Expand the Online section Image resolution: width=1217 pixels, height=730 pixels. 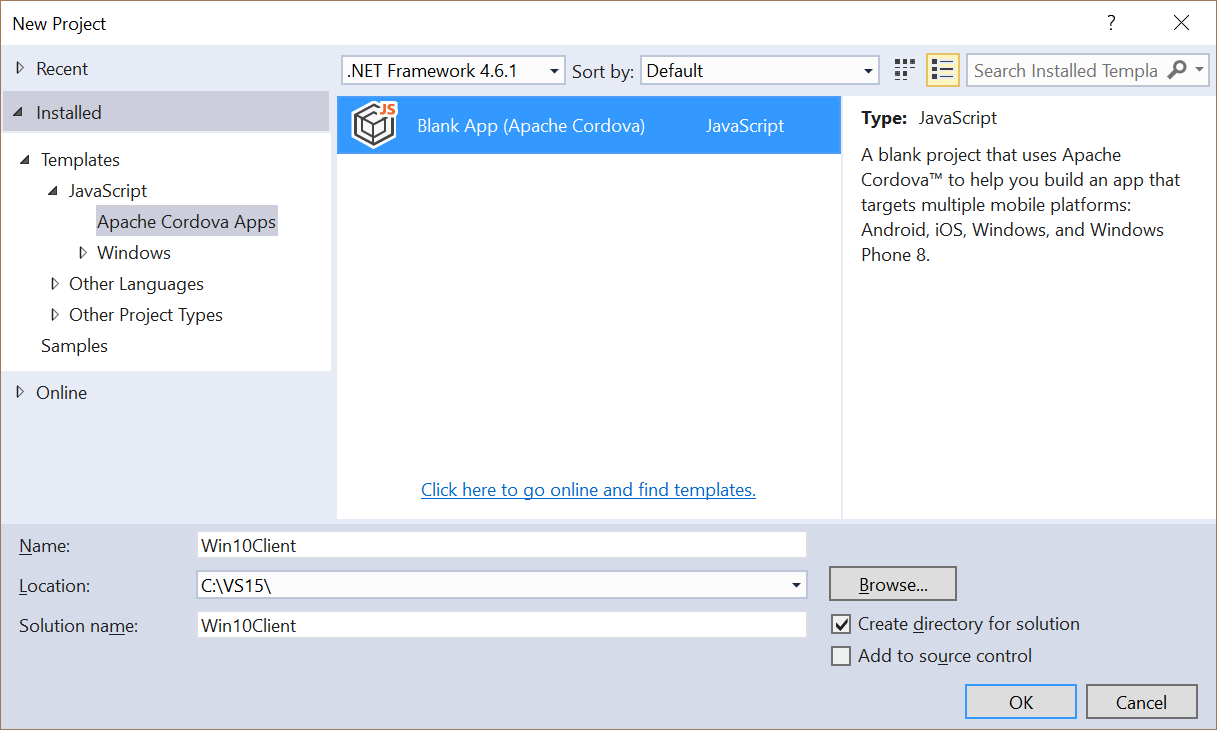pyautogui.click(x=24, y=392)
